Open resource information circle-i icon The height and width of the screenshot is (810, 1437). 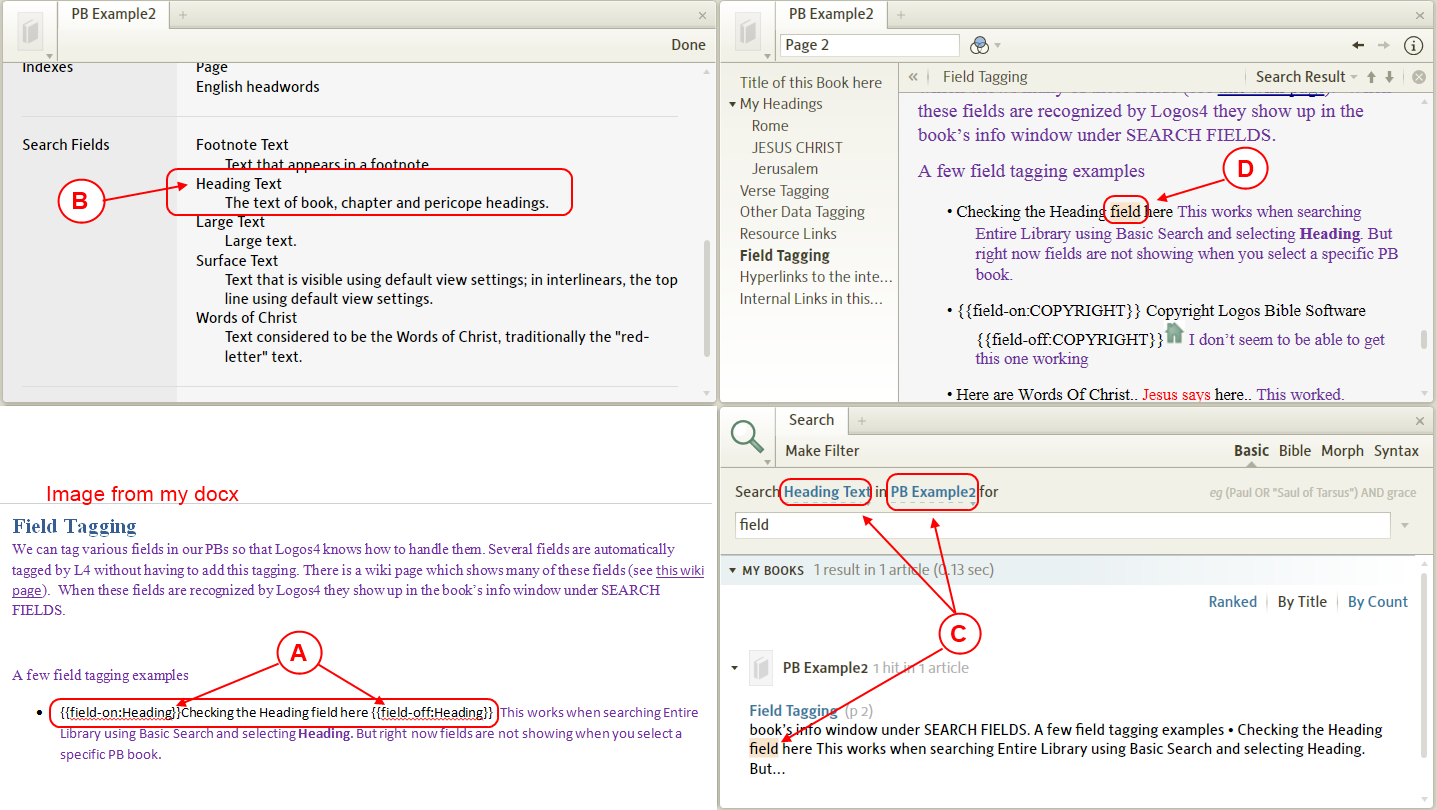[1413, 45]
